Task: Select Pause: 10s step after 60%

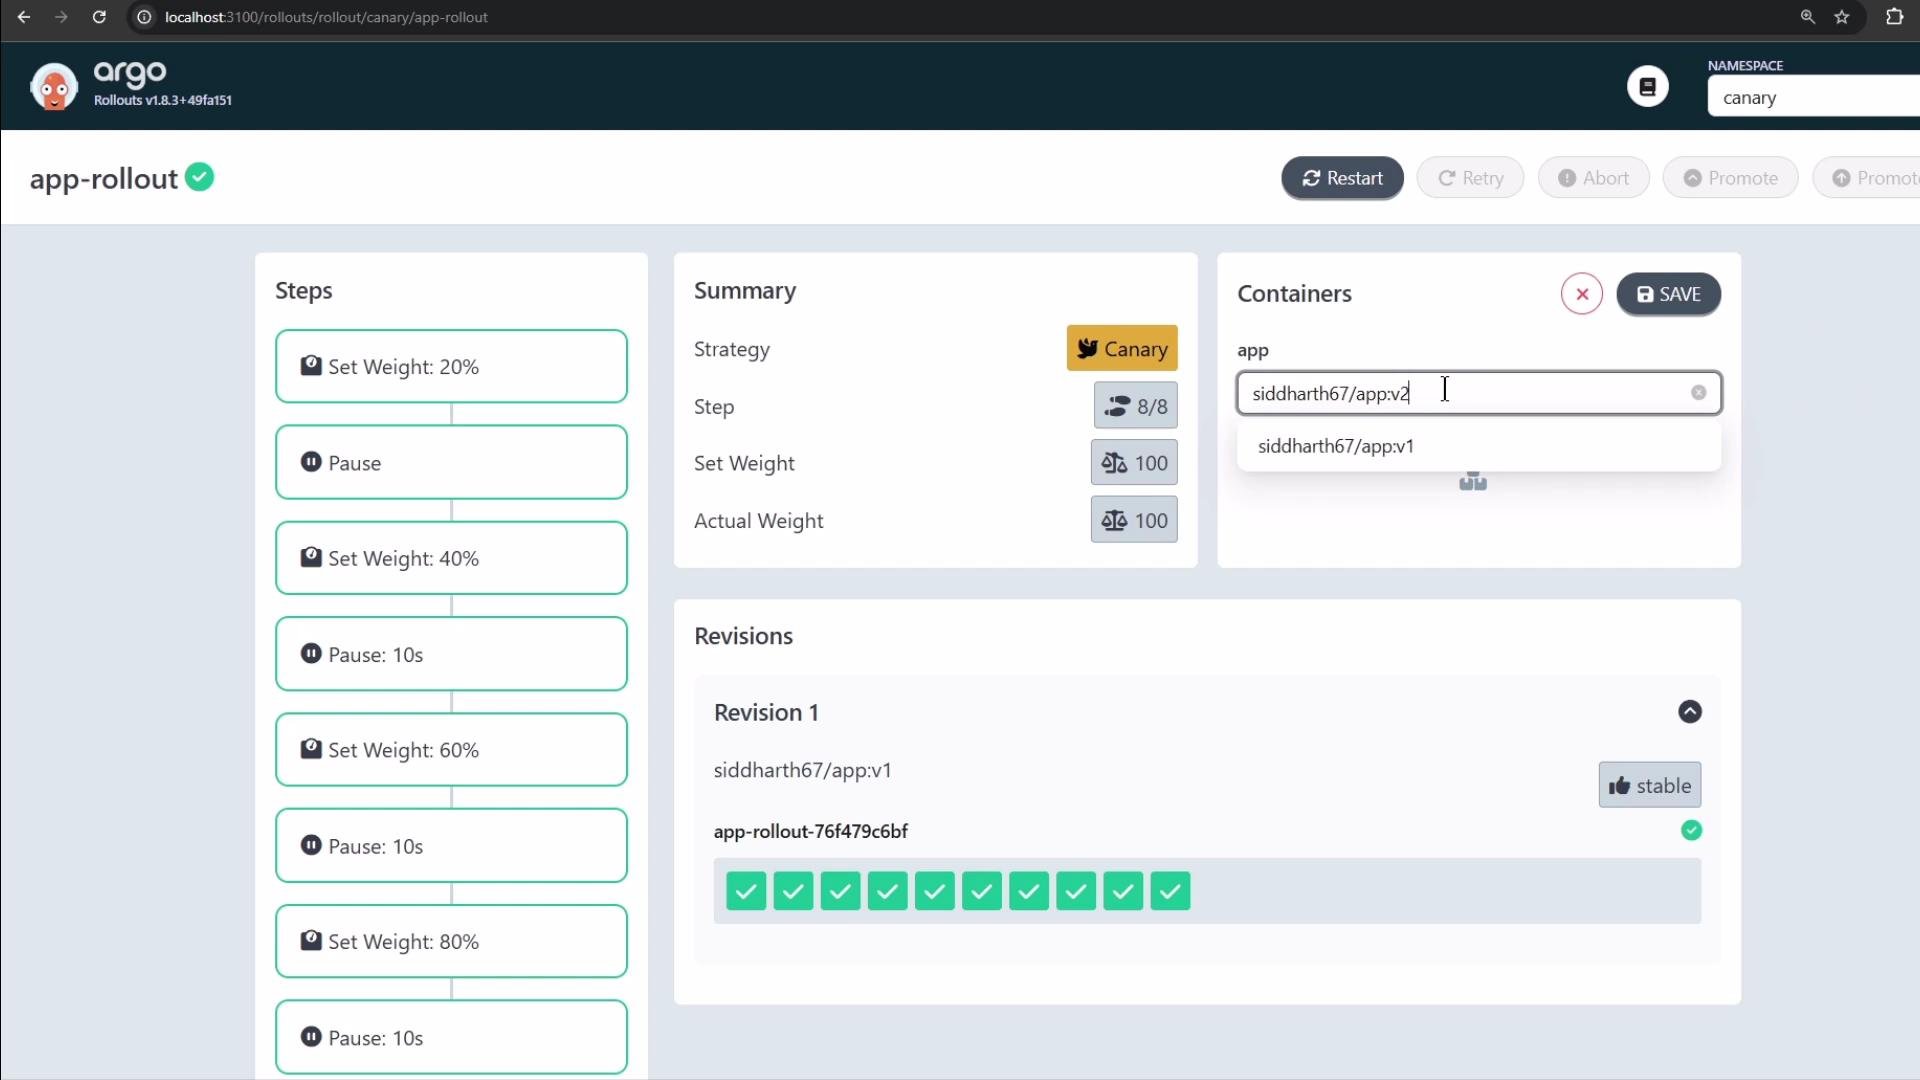Action: coord(451,846)
